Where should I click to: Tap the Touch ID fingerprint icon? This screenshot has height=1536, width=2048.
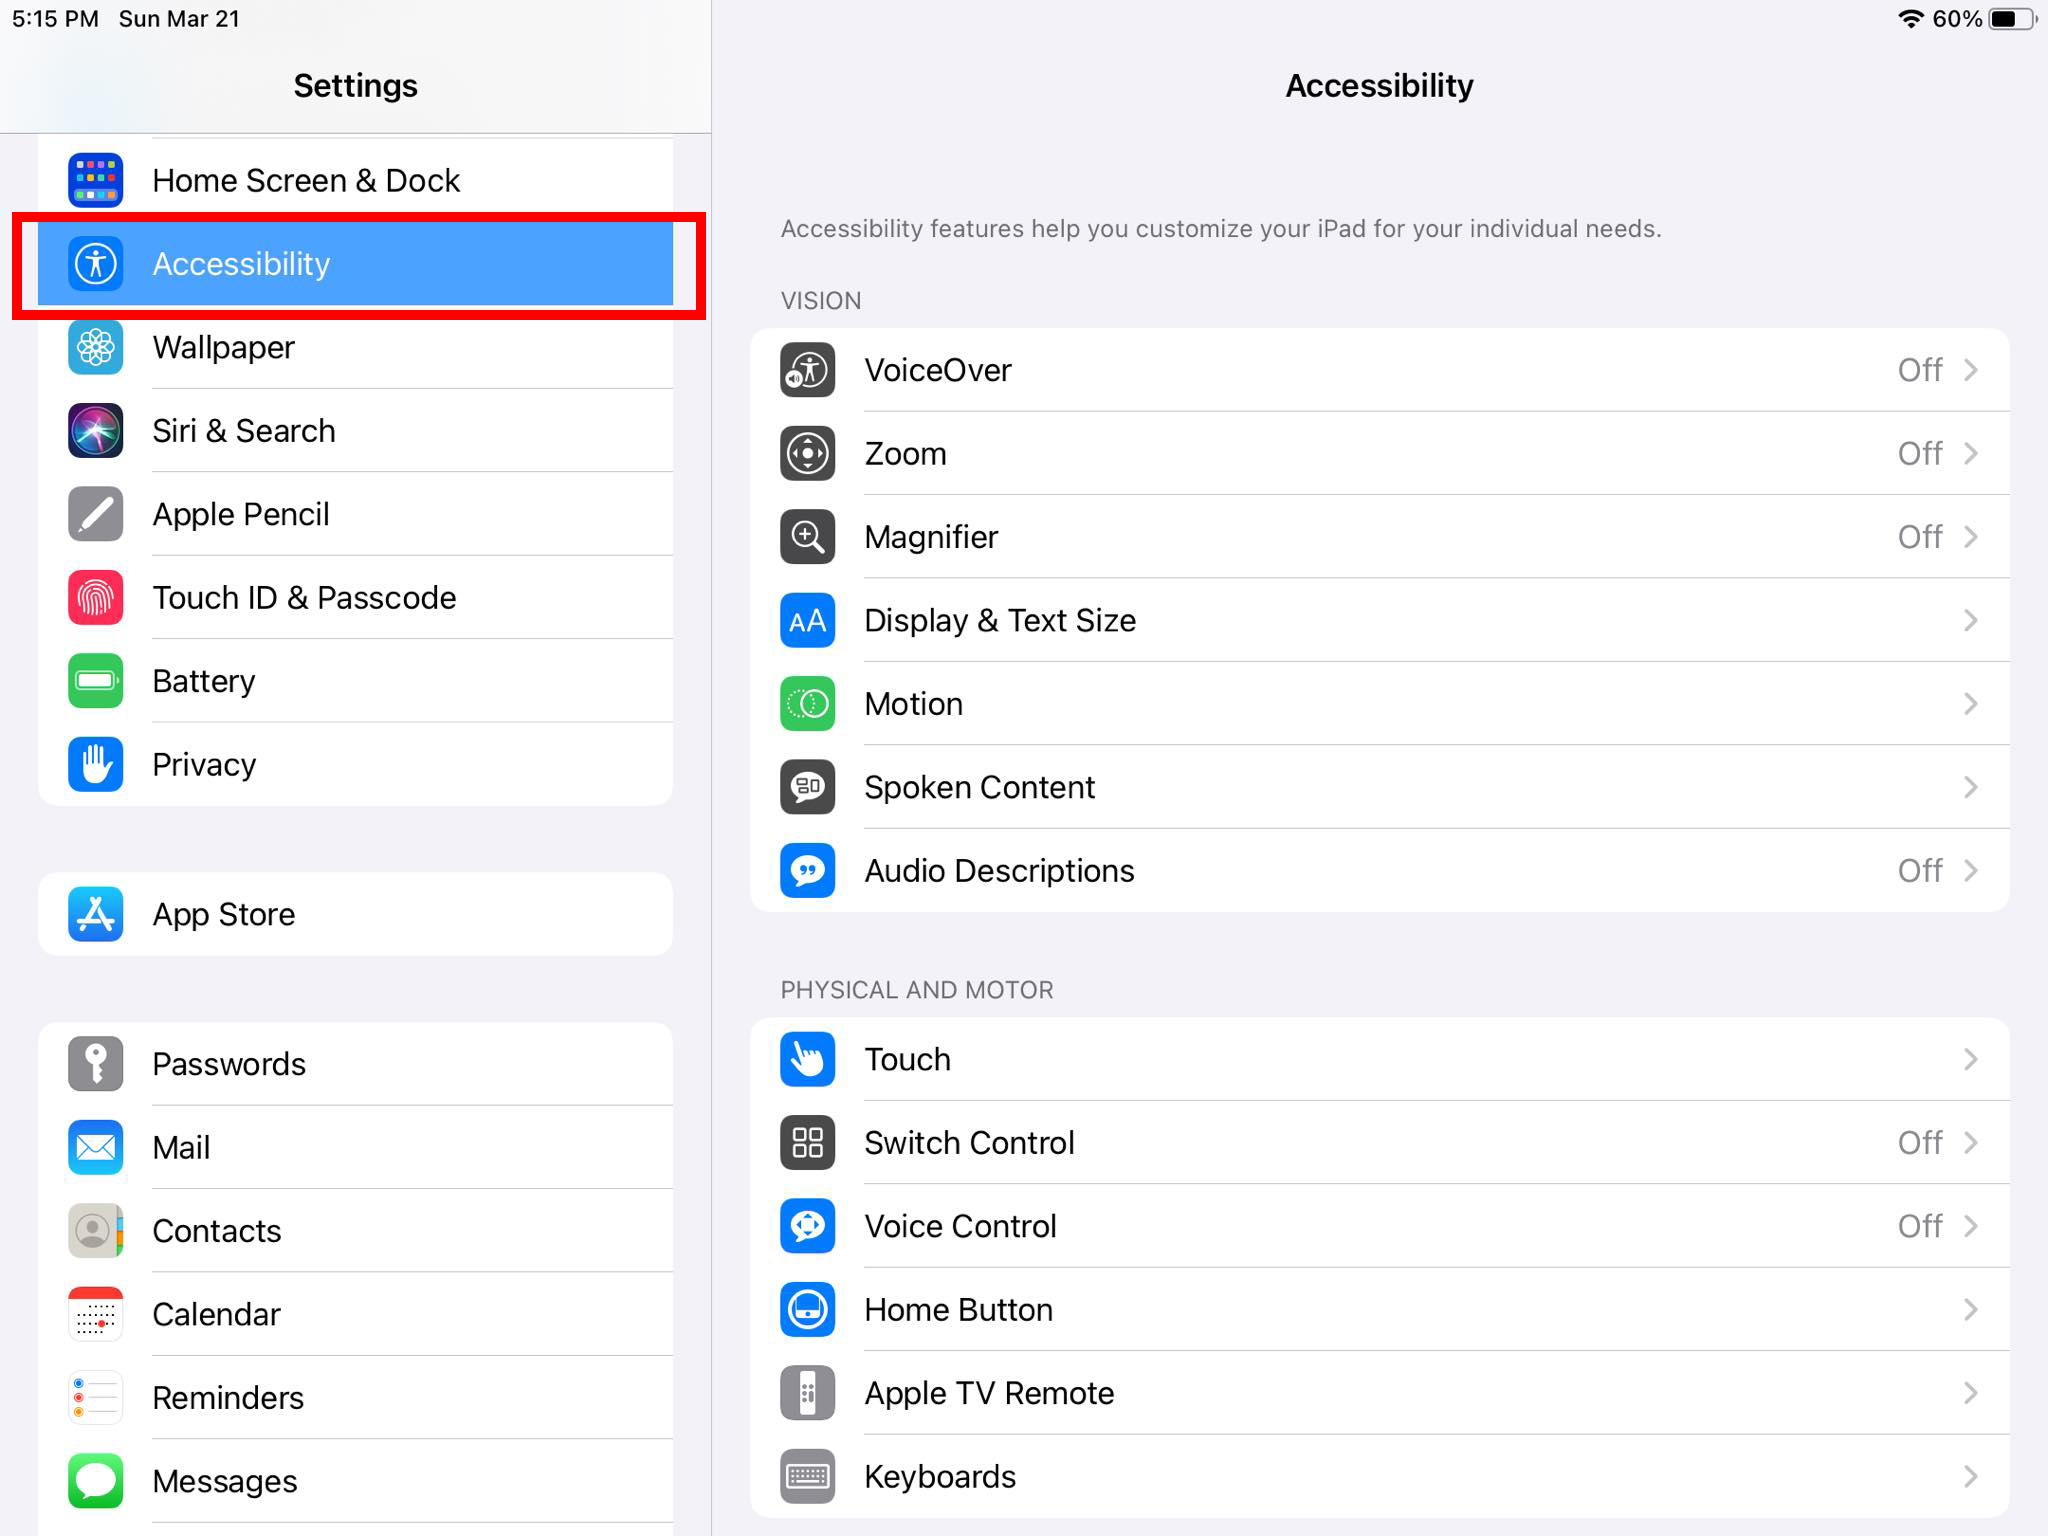pos(96,597)
